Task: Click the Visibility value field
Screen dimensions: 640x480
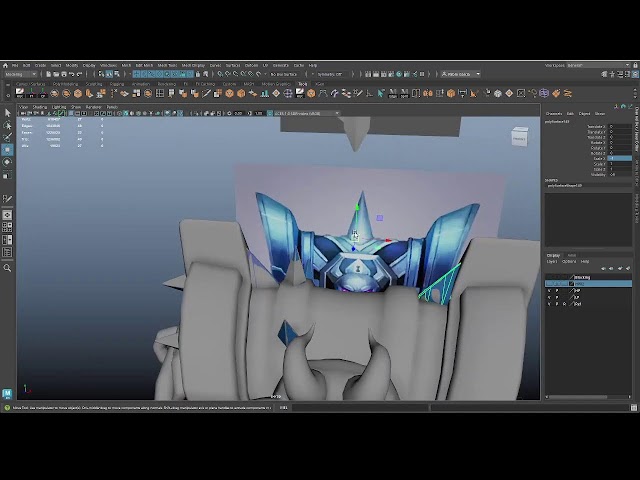Action: point(620,174)
